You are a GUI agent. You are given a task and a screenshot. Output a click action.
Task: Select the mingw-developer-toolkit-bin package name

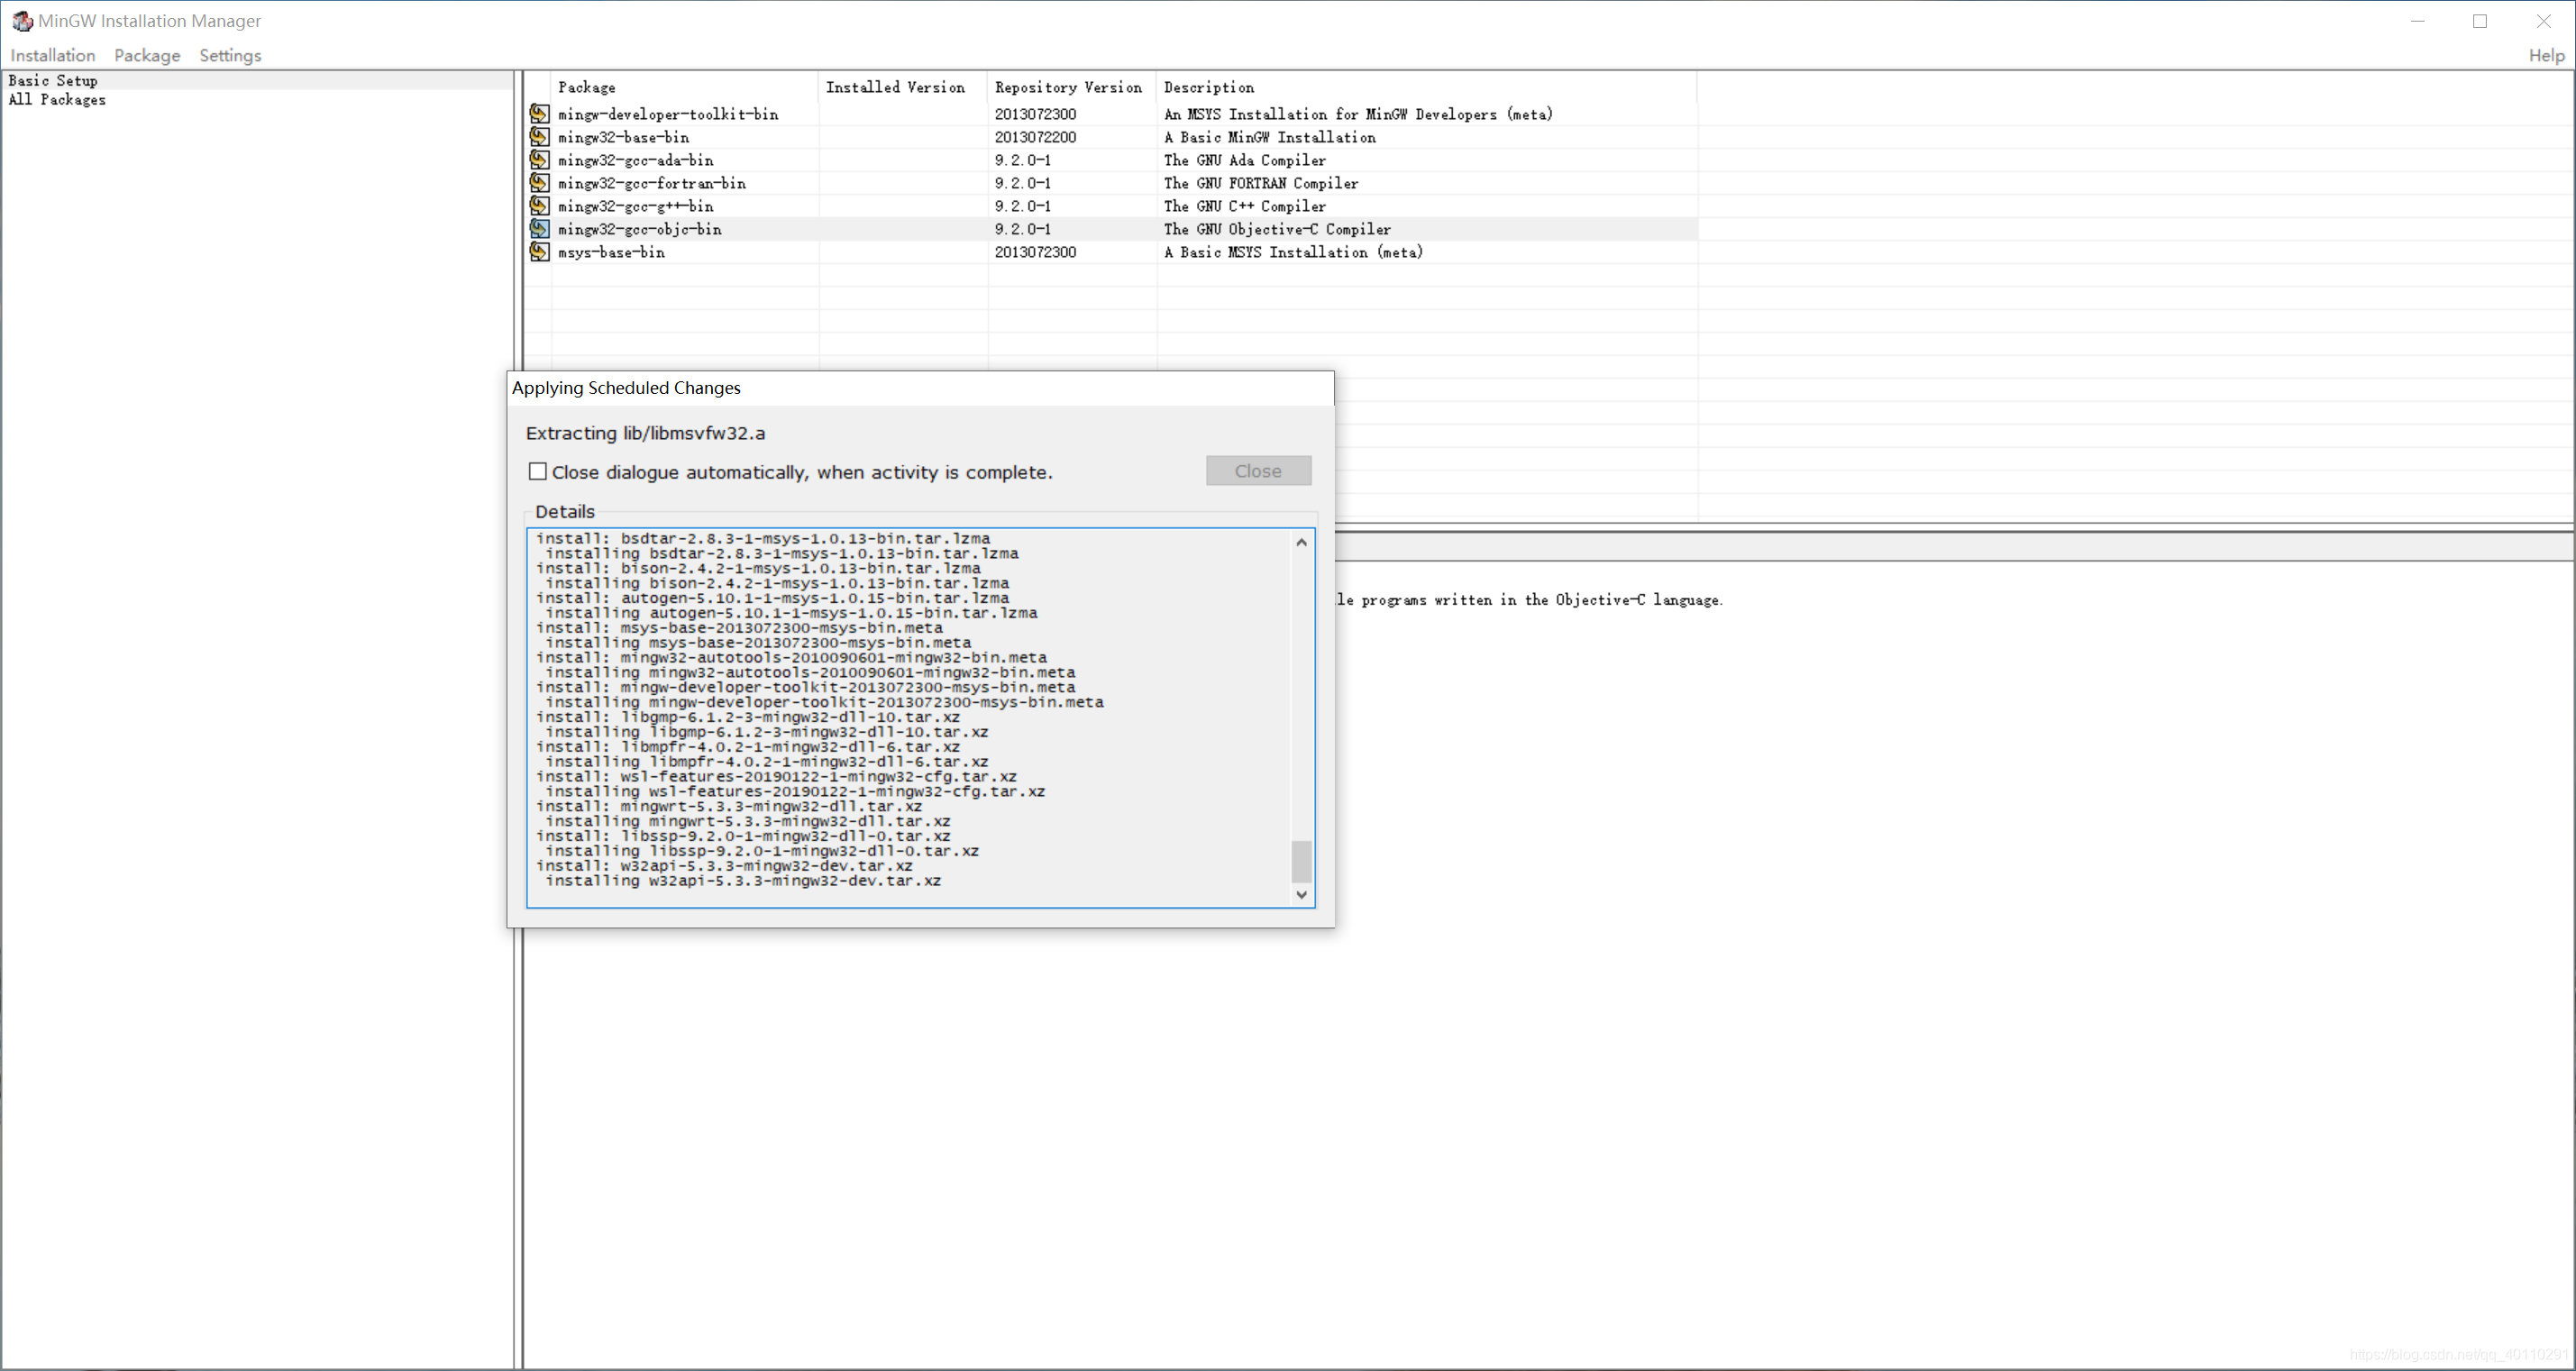click(668, 114)
